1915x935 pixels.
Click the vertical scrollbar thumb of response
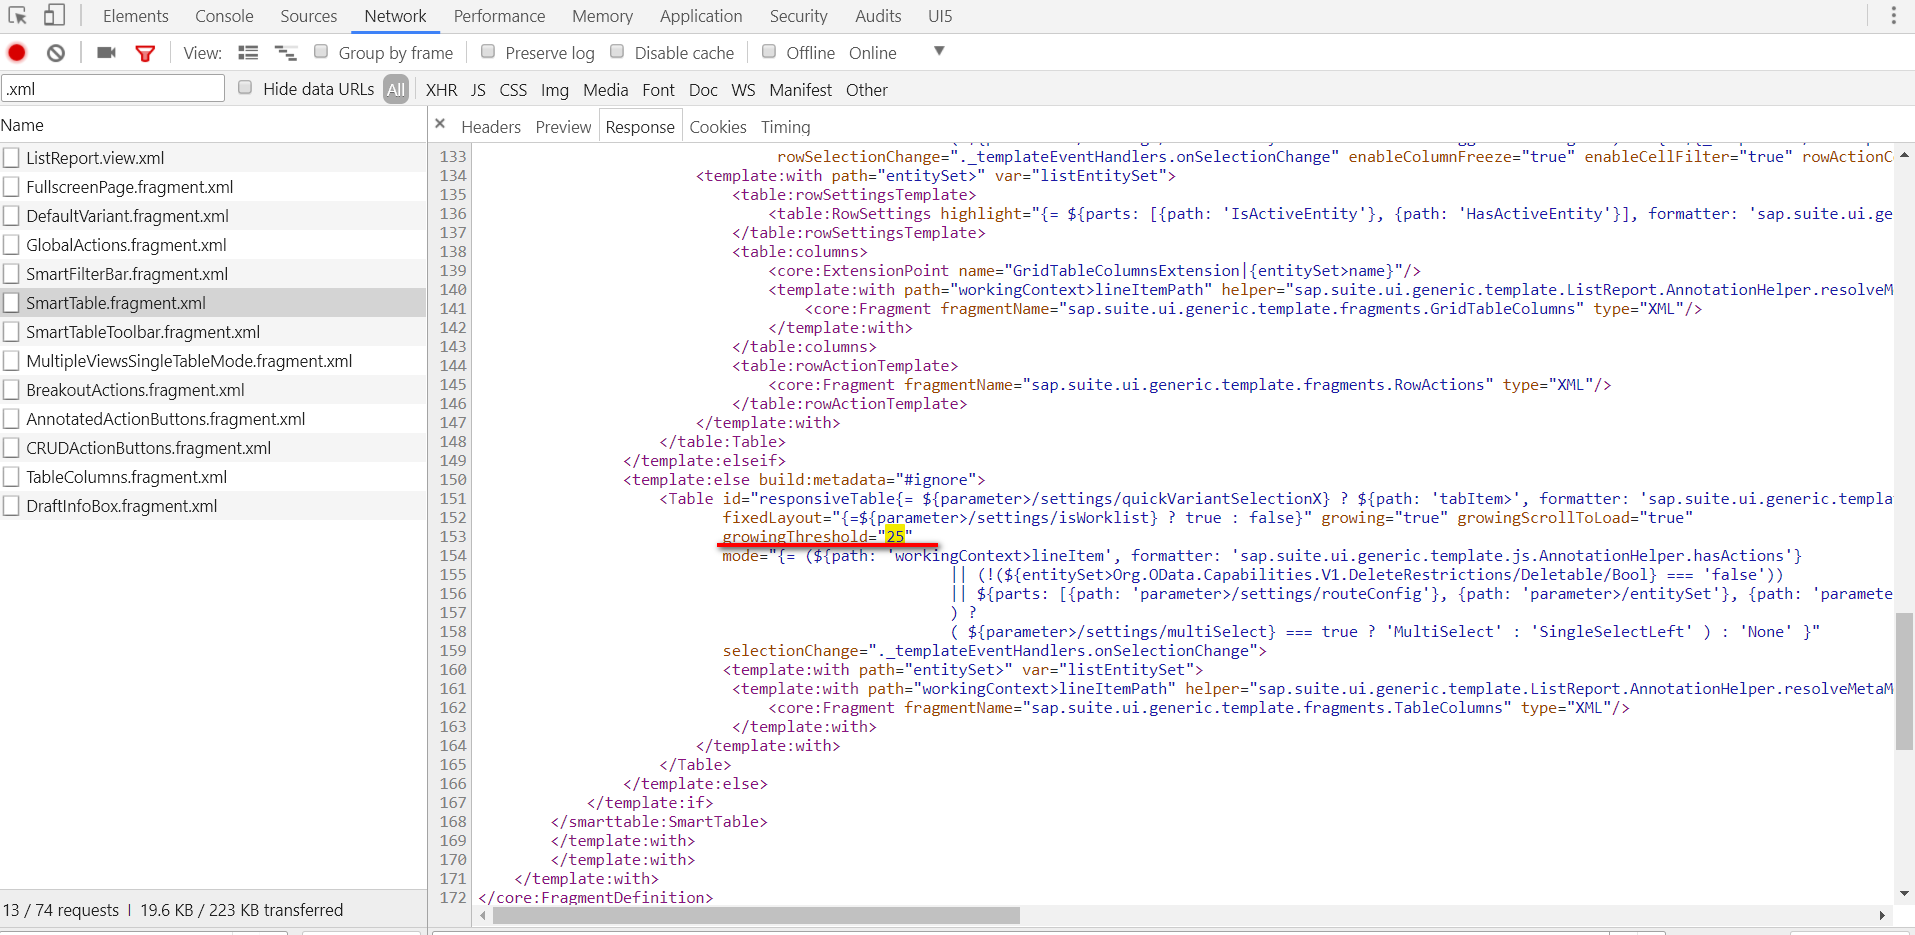1904,681
